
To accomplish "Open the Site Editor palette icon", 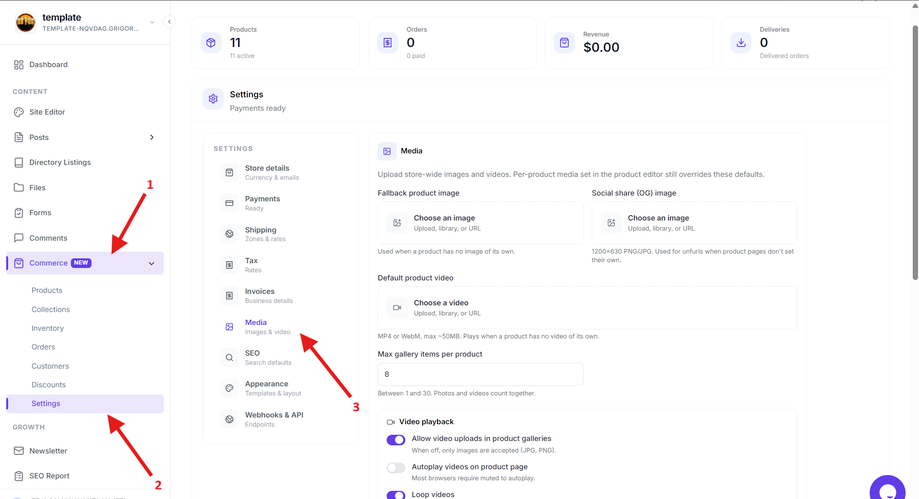I will click(x=19, y=112).
